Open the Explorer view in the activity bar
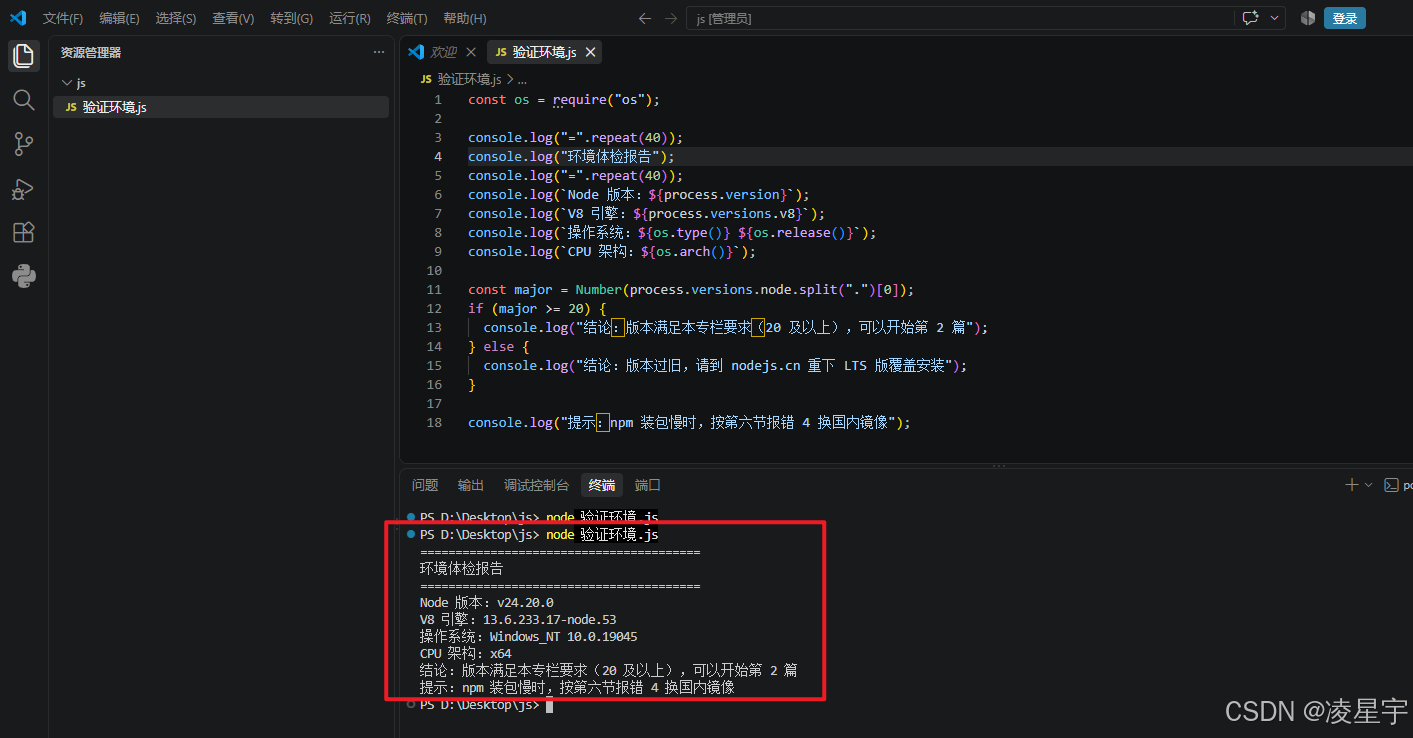This screenshot has height=738, width=1413. pyautogui.click(x=24, y=56)
